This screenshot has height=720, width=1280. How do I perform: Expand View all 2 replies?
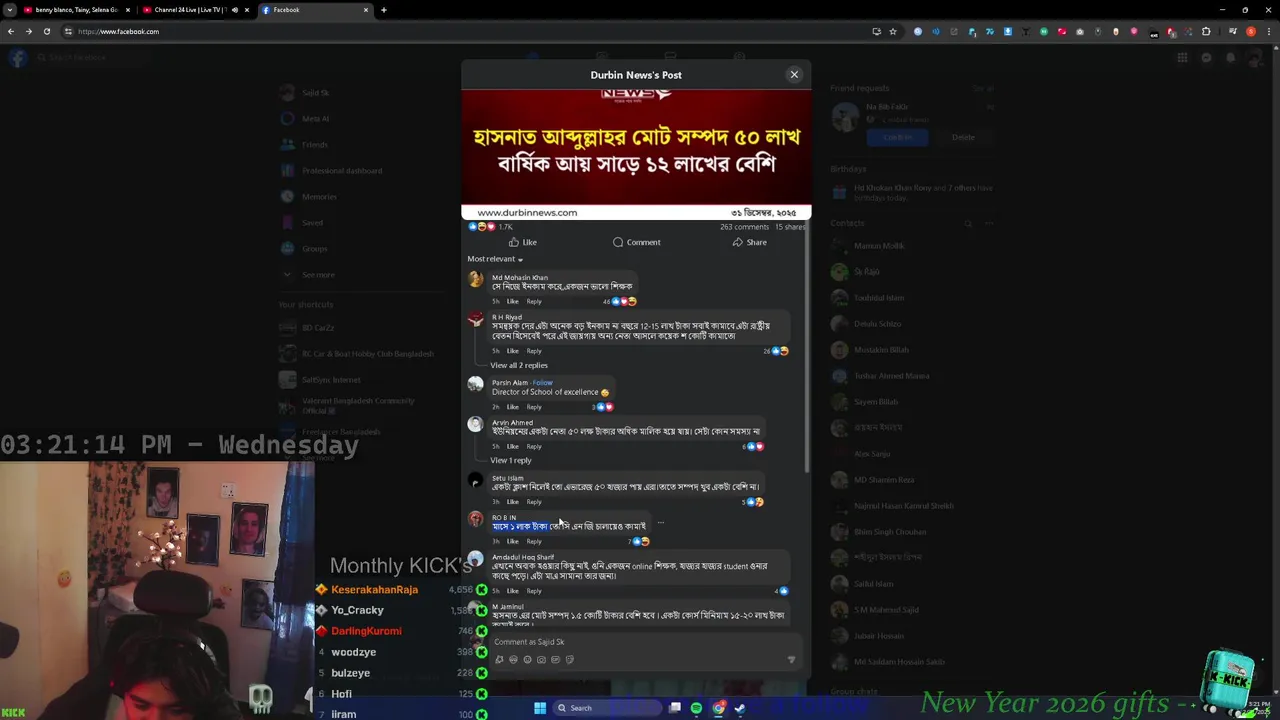coord(518,365)
